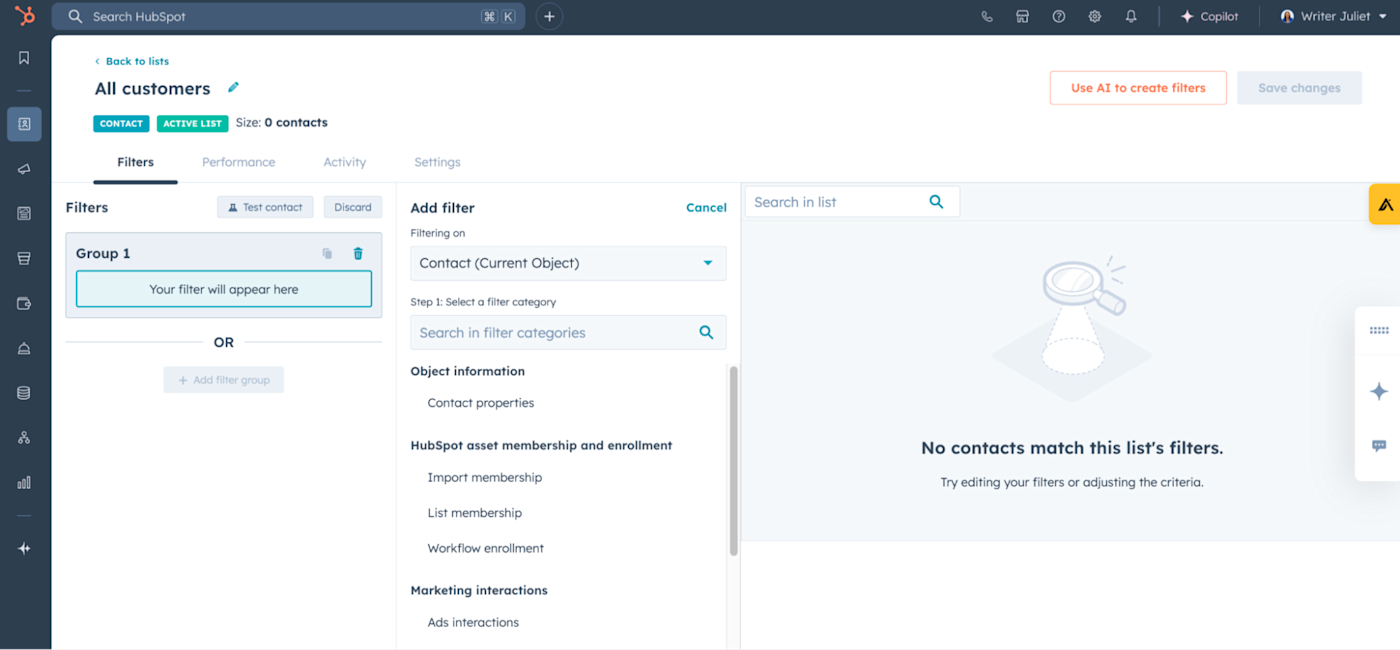Open the Reporting bar chart icon

pyautogui.click(x=24, y=483)
